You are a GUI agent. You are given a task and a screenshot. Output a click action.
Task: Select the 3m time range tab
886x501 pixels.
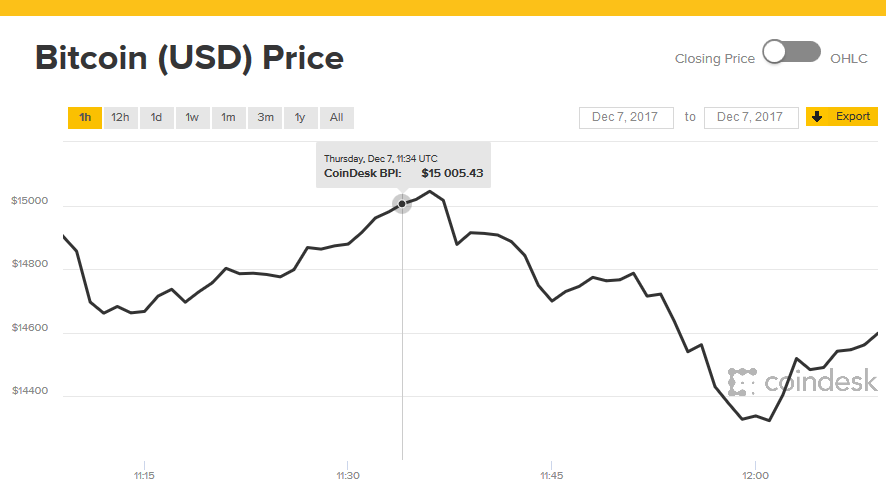coord(265,118)
